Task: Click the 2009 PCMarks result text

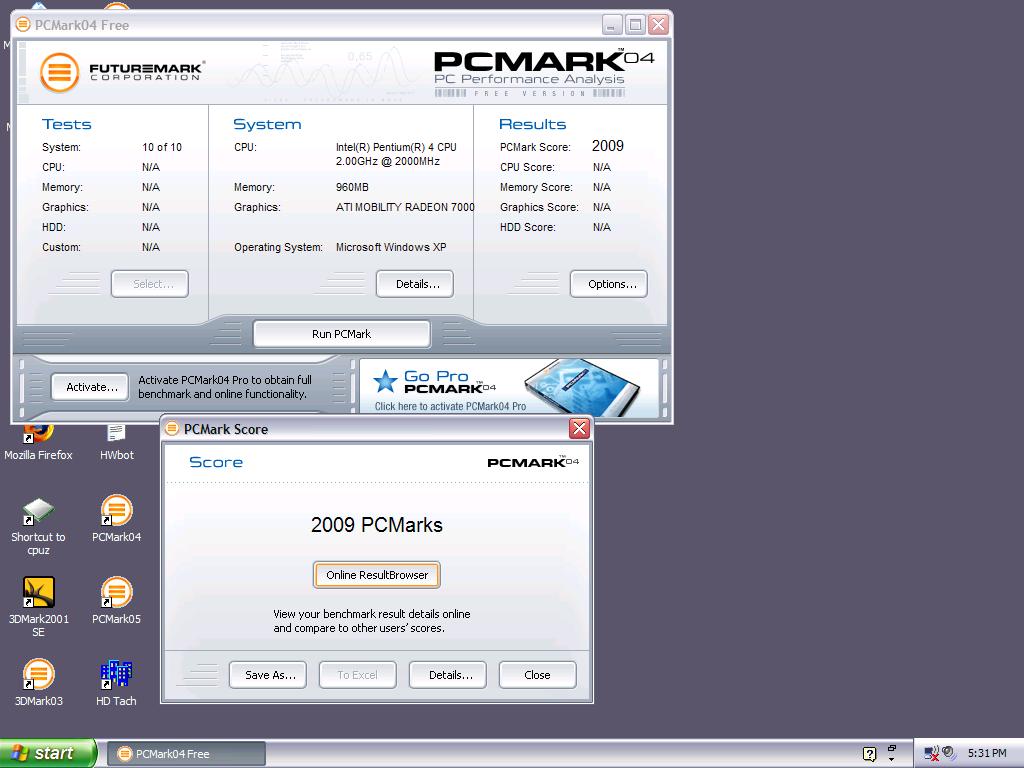Action: pos(377,525)
